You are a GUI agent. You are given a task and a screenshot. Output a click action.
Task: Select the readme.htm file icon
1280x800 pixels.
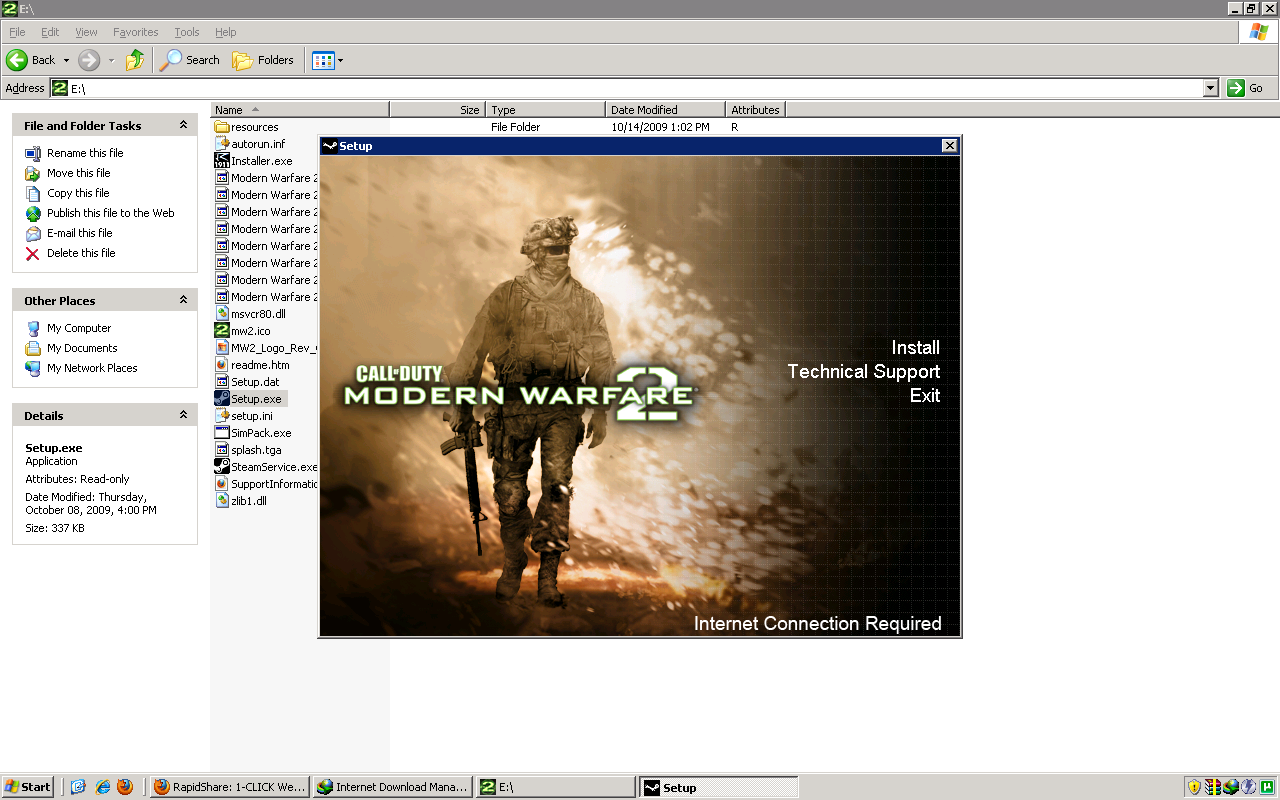[x=222, y=365]
